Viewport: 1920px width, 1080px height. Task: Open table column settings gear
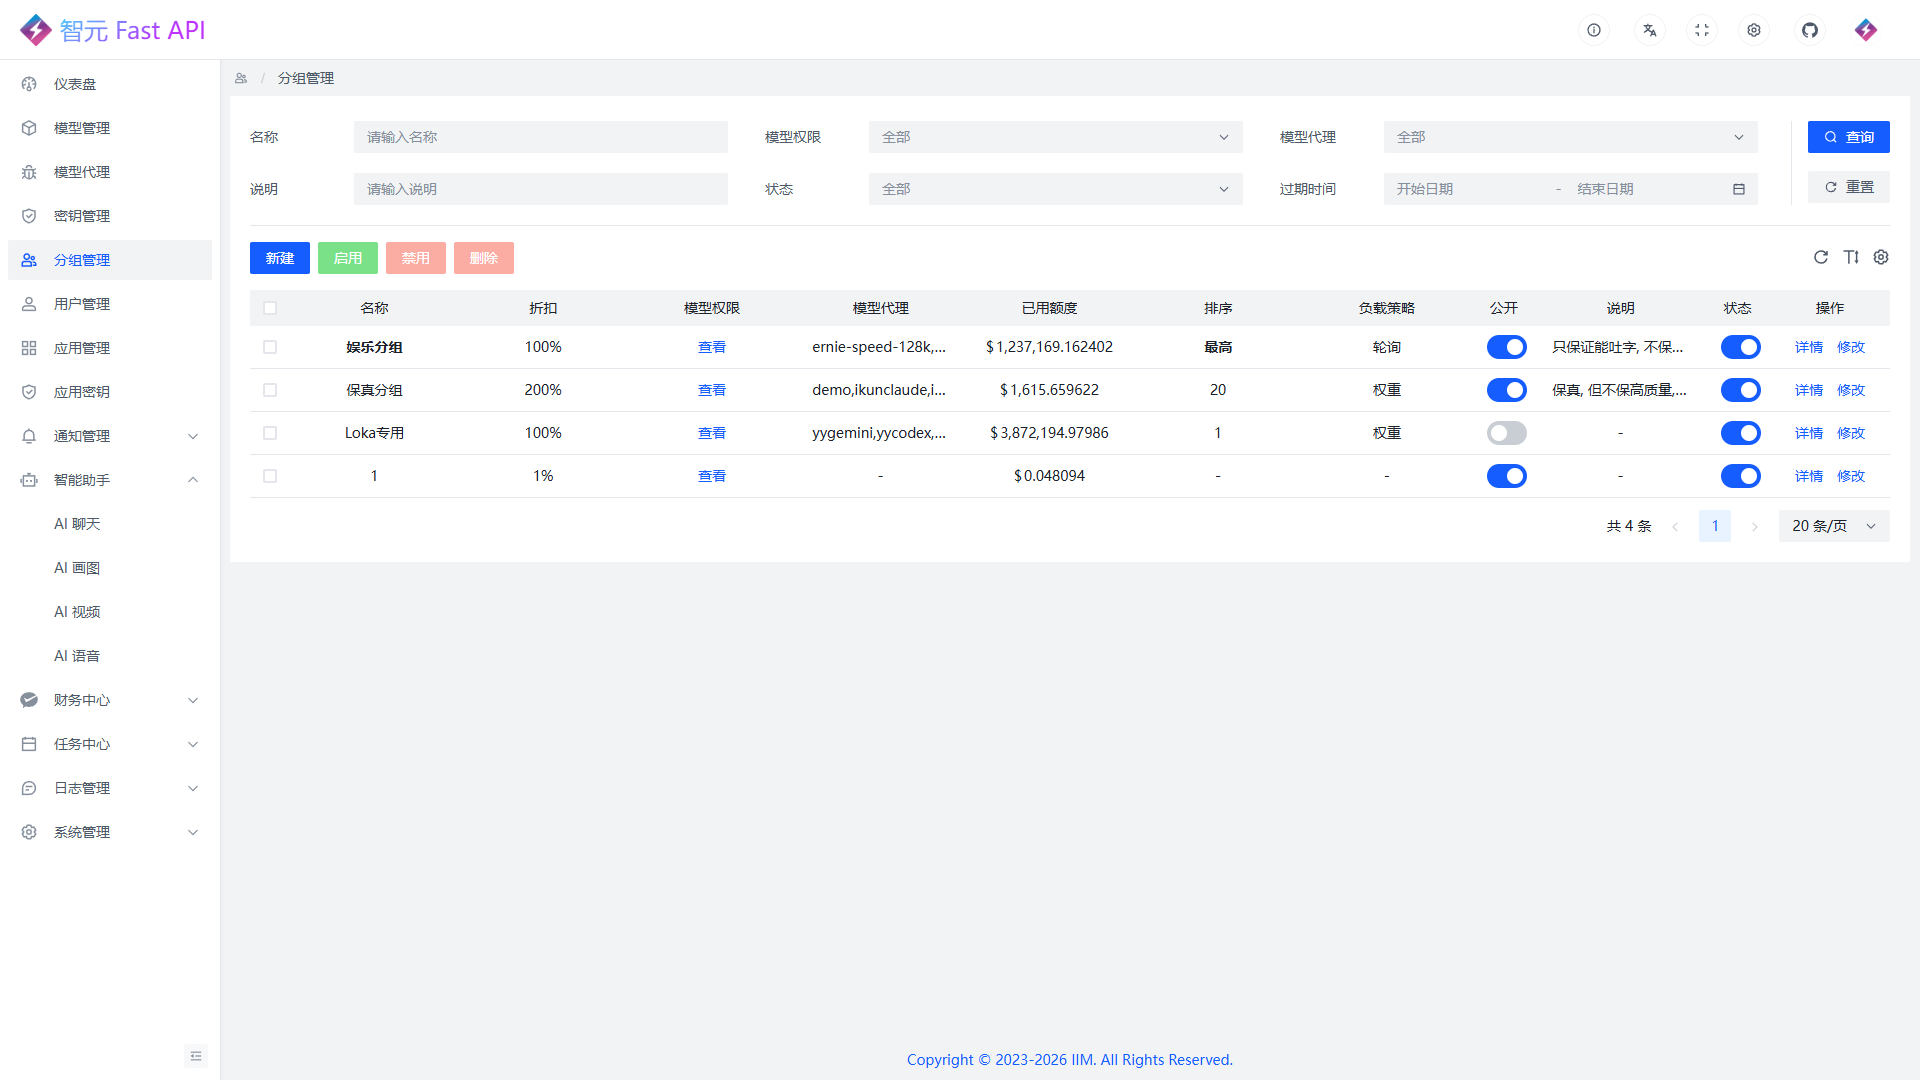(x=1881, y=257)
